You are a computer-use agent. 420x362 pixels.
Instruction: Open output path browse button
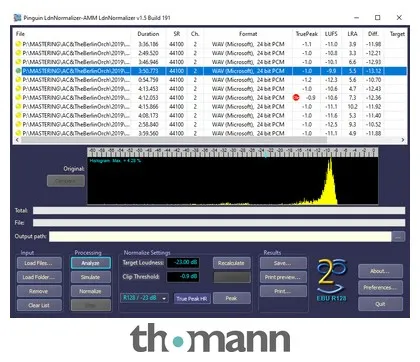coord(398,236)
